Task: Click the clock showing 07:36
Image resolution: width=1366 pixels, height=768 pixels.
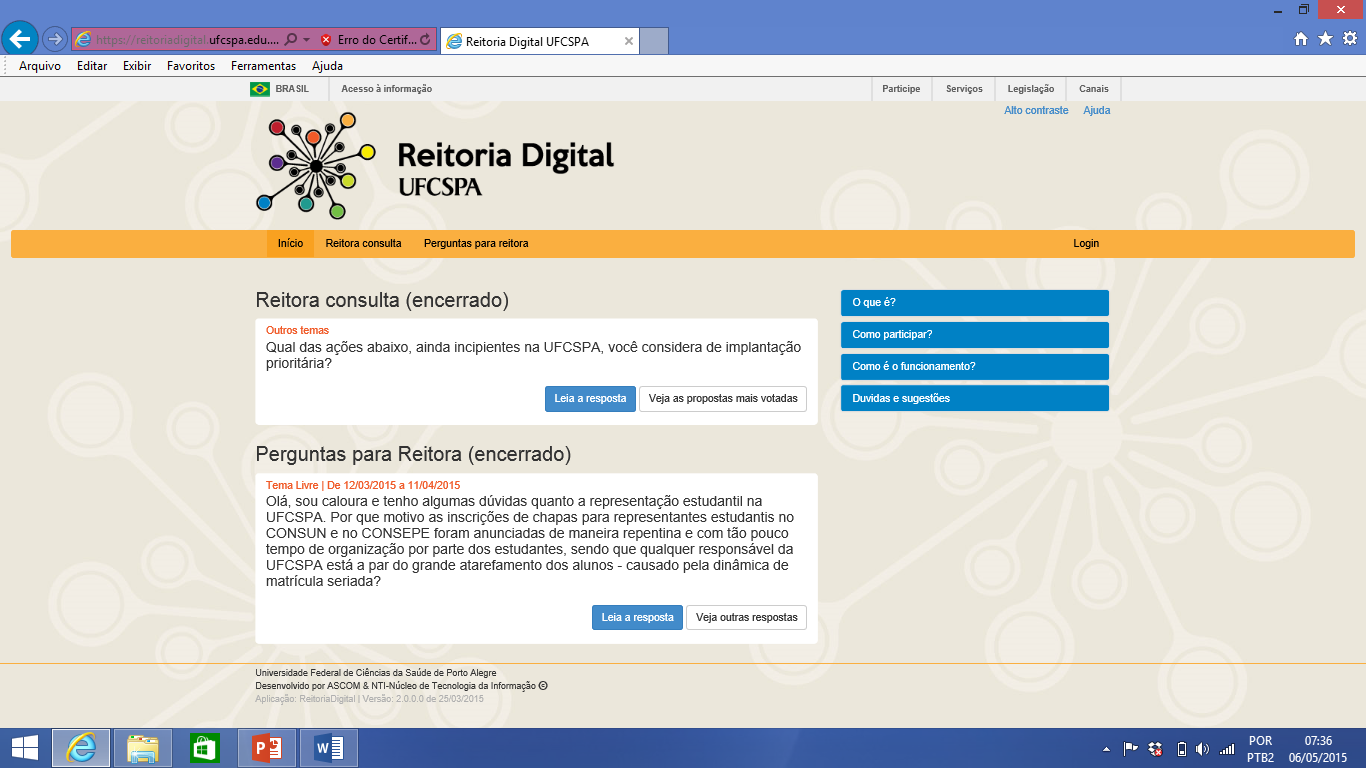Action: tap(1319, 749)
